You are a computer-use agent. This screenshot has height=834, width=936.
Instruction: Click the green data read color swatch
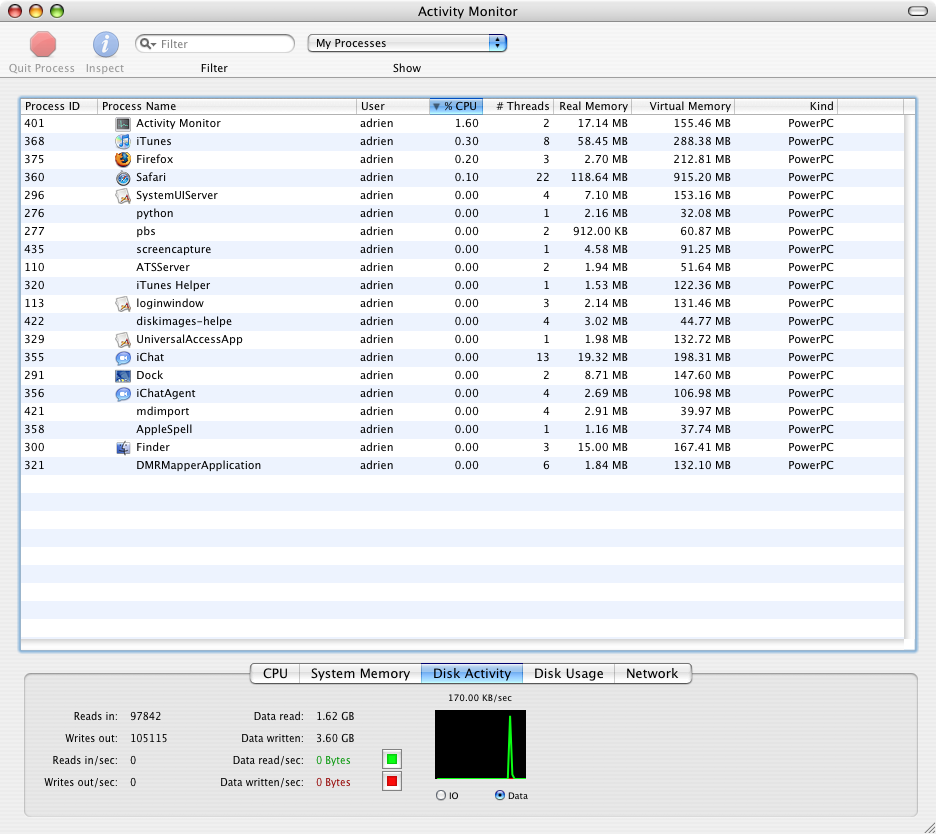tap(392, 759)
